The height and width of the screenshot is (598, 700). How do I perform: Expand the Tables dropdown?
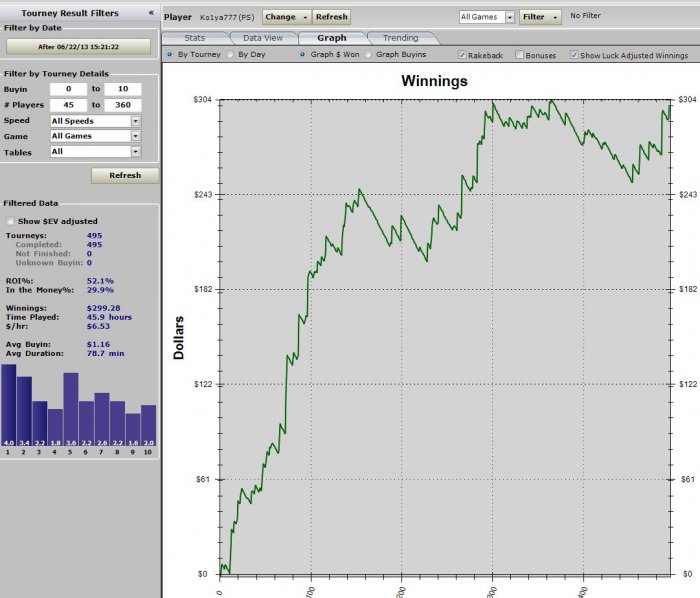(x=135, y=152)
